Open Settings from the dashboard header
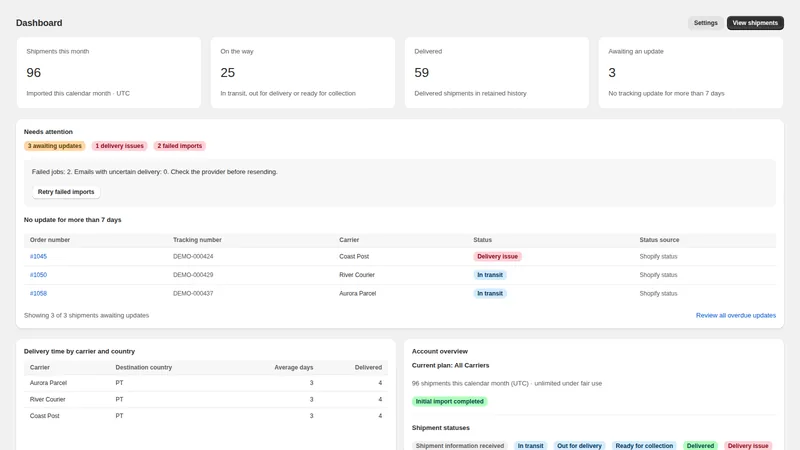This screenshot has width=800, height=450. point(705,23)
